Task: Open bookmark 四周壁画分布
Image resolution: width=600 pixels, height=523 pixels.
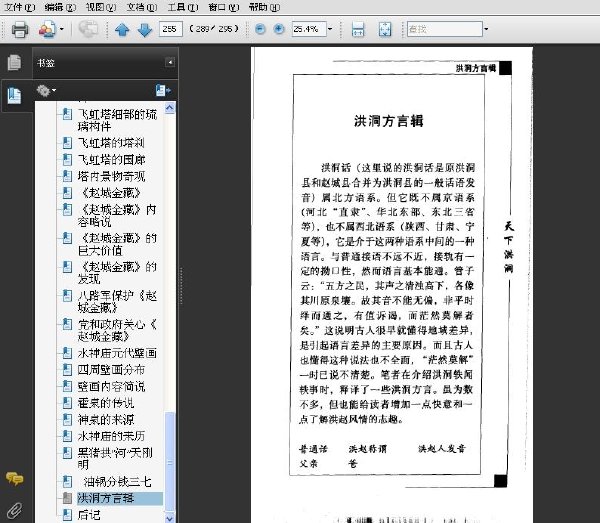Action: (x=111, y=370)
